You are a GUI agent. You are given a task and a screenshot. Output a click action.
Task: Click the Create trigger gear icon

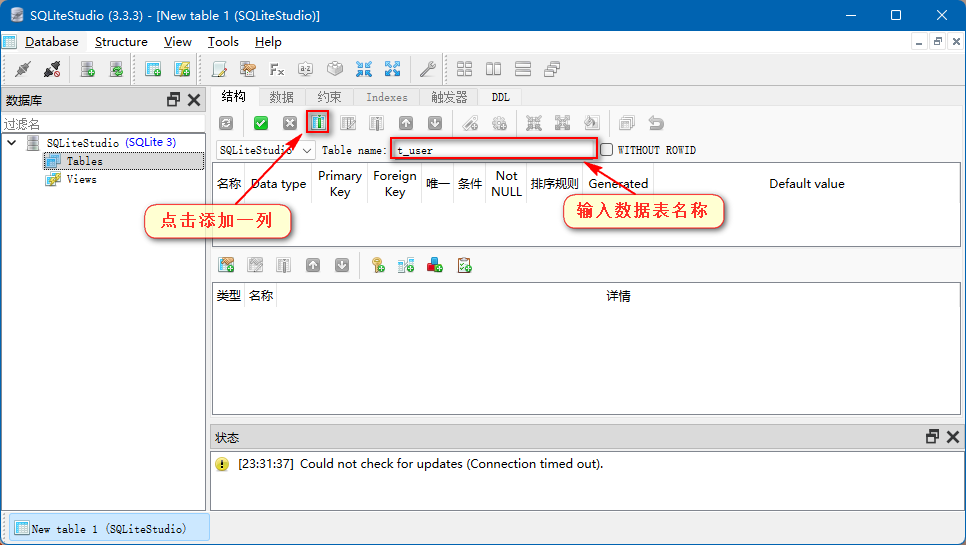pos(499,123)
